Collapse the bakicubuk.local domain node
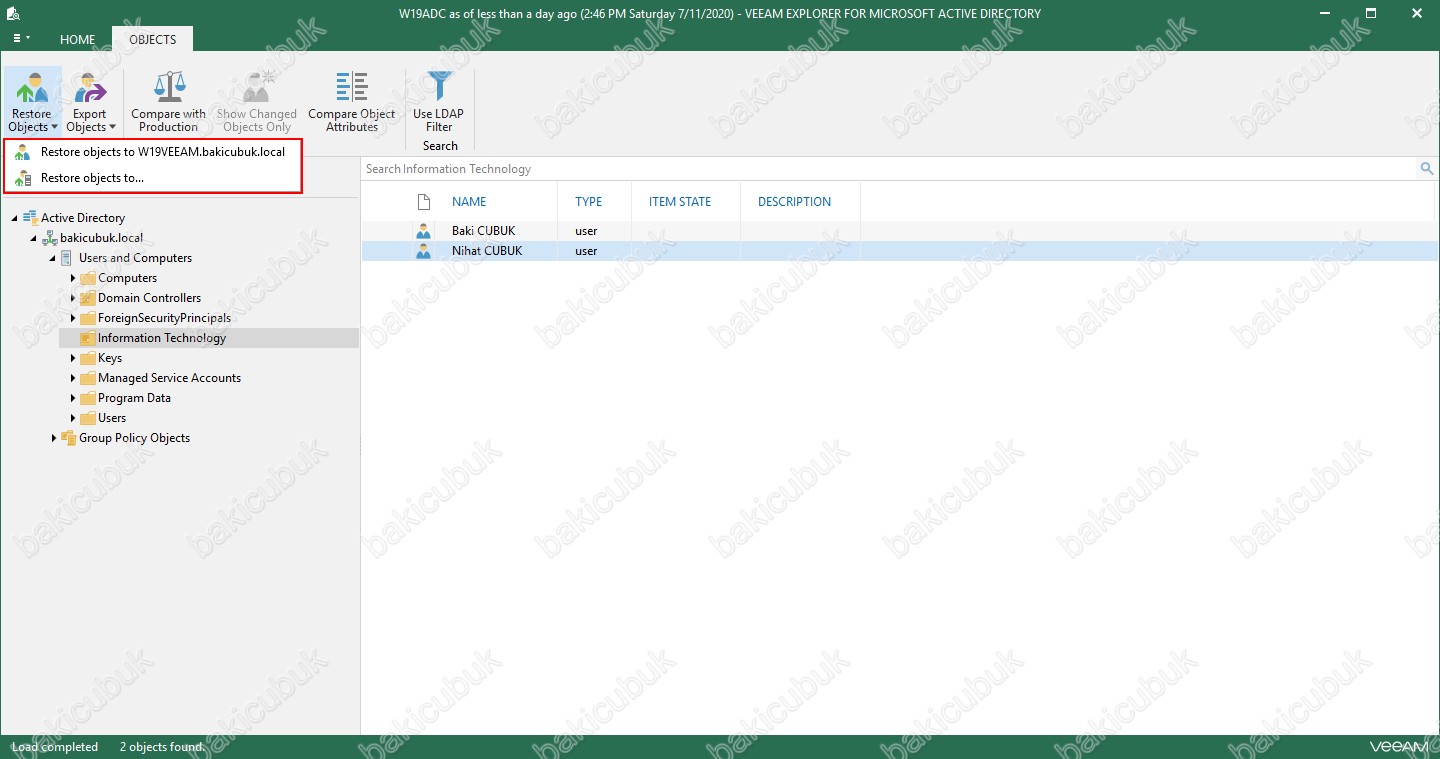 34,238
